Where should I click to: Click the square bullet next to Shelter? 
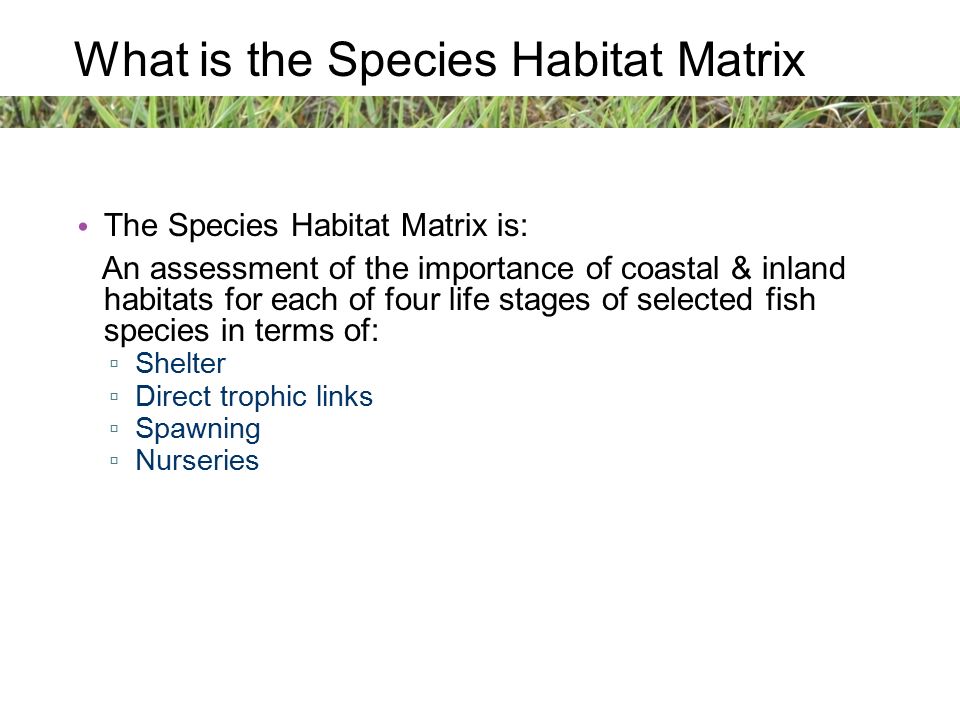(x=114, y=363)
